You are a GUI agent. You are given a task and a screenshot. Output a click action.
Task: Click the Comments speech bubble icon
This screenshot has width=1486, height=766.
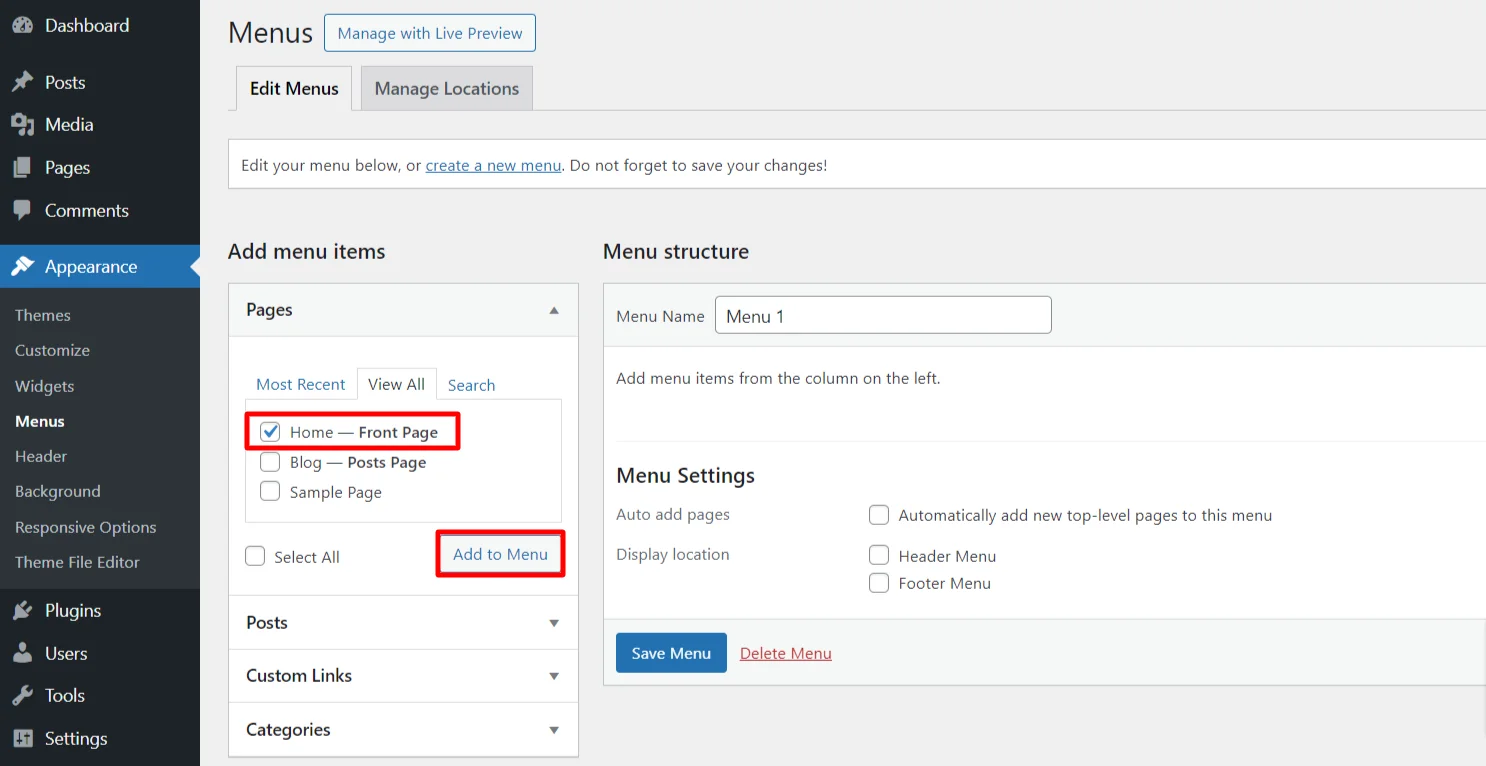click(x=22, y=211)
